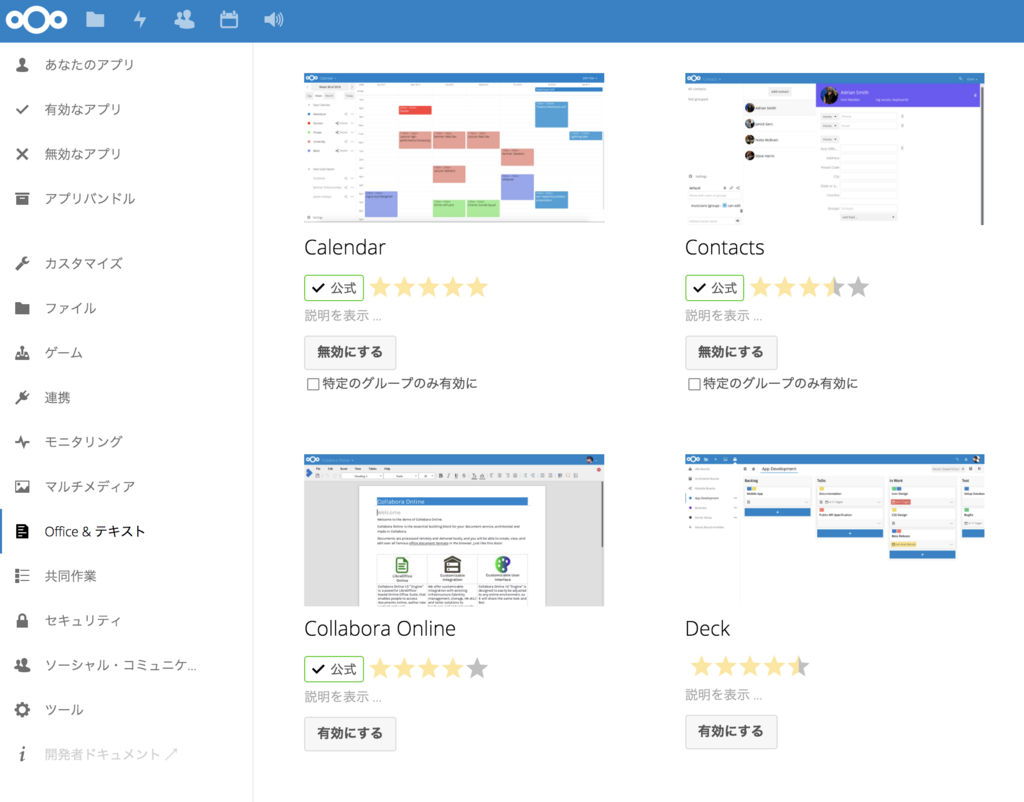Click the pulse icon beside モニタリング
This screenshot has height=802, width=1024.
(22, 442)
